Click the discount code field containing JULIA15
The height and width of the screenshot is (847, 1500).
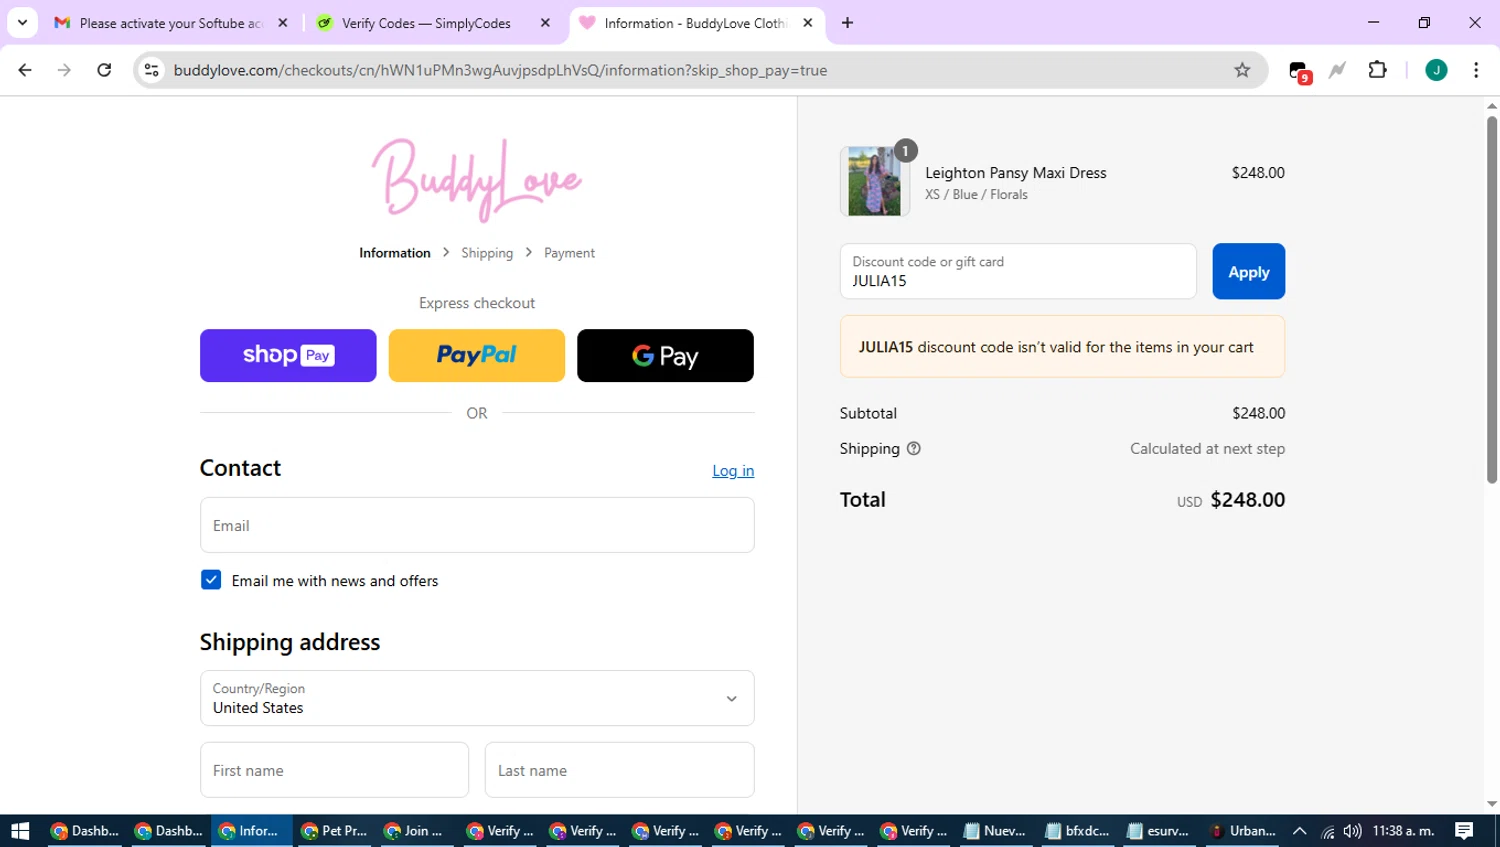click(1018, 271)
